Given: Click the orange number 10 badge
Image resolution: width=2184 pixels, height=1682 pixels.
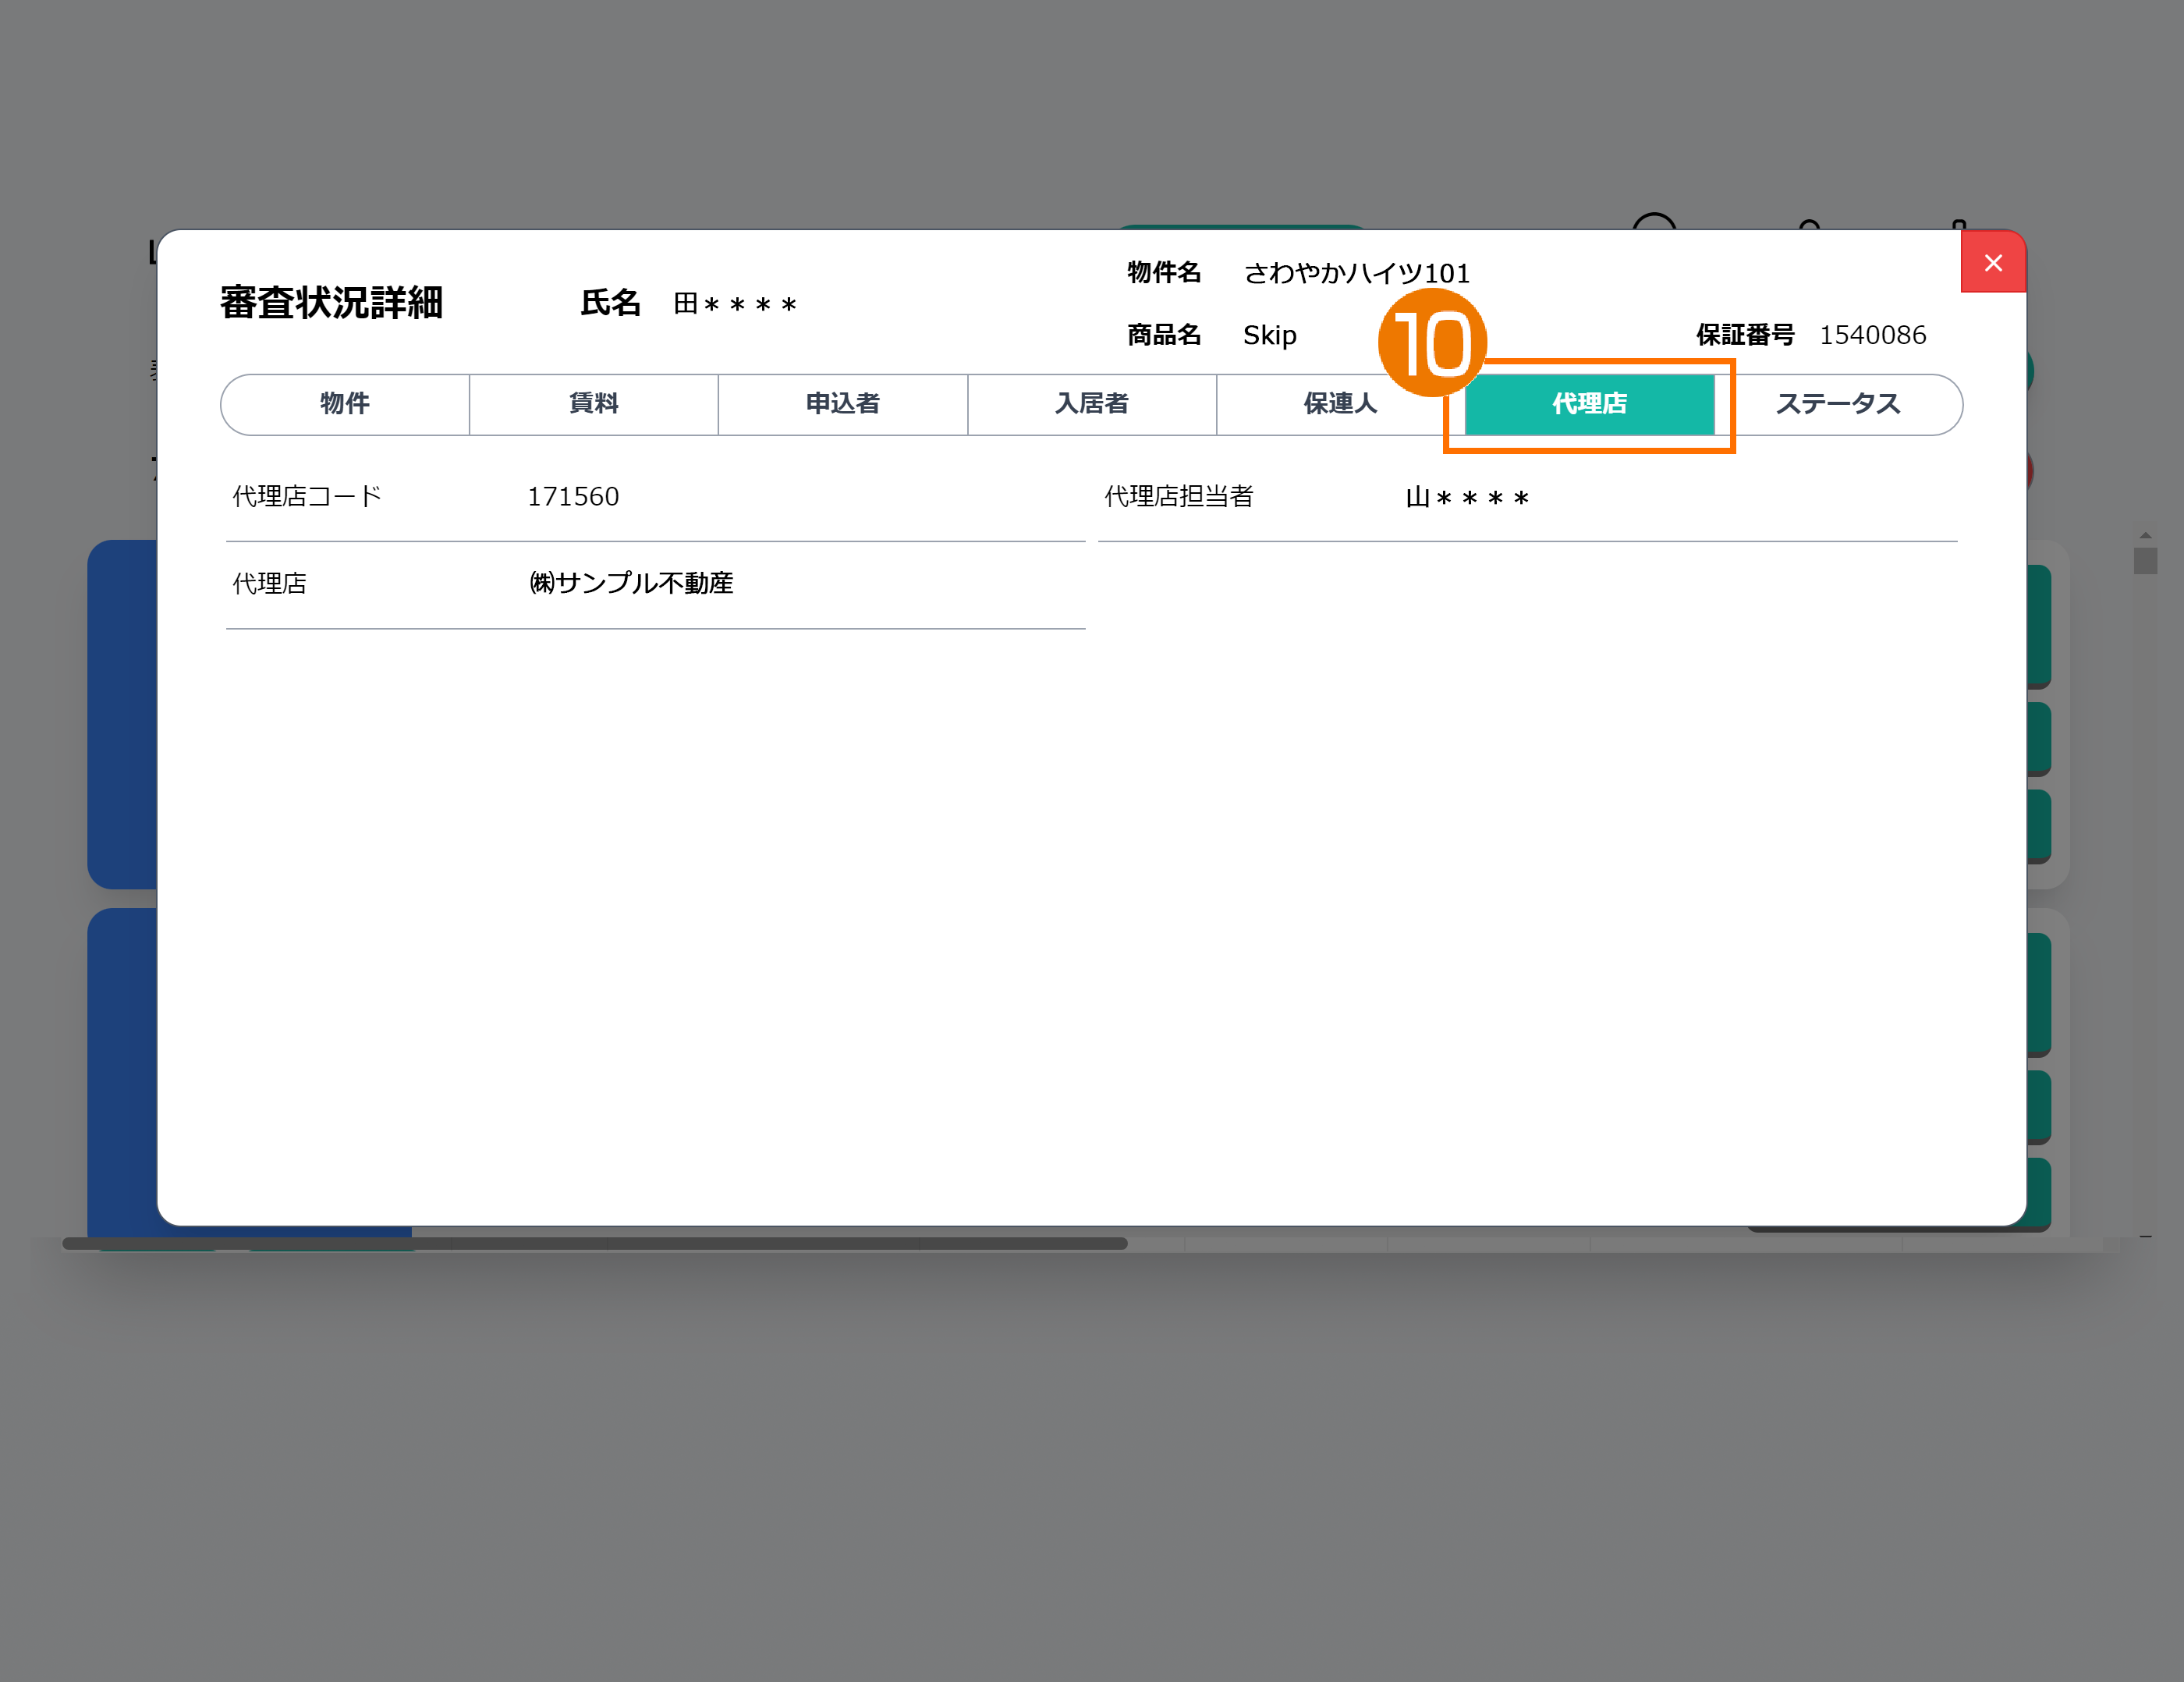Looking at the screenshot, I should point(1432,343).
